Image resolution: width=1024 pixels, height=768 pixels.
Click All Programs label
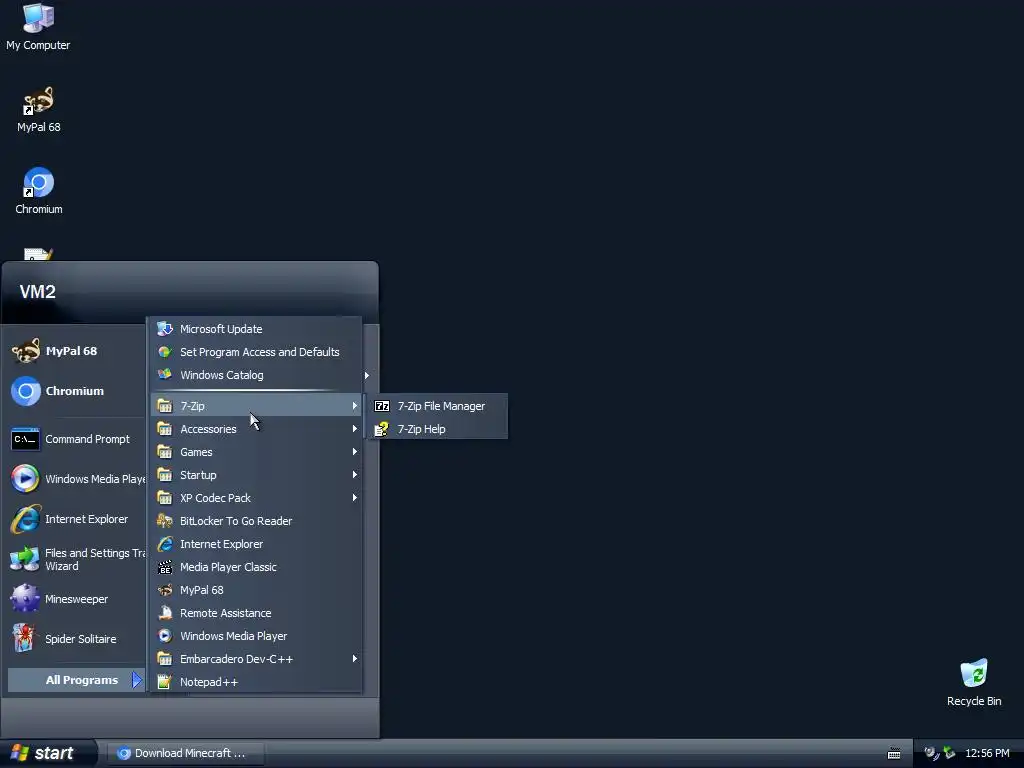(x=82, y=680)
